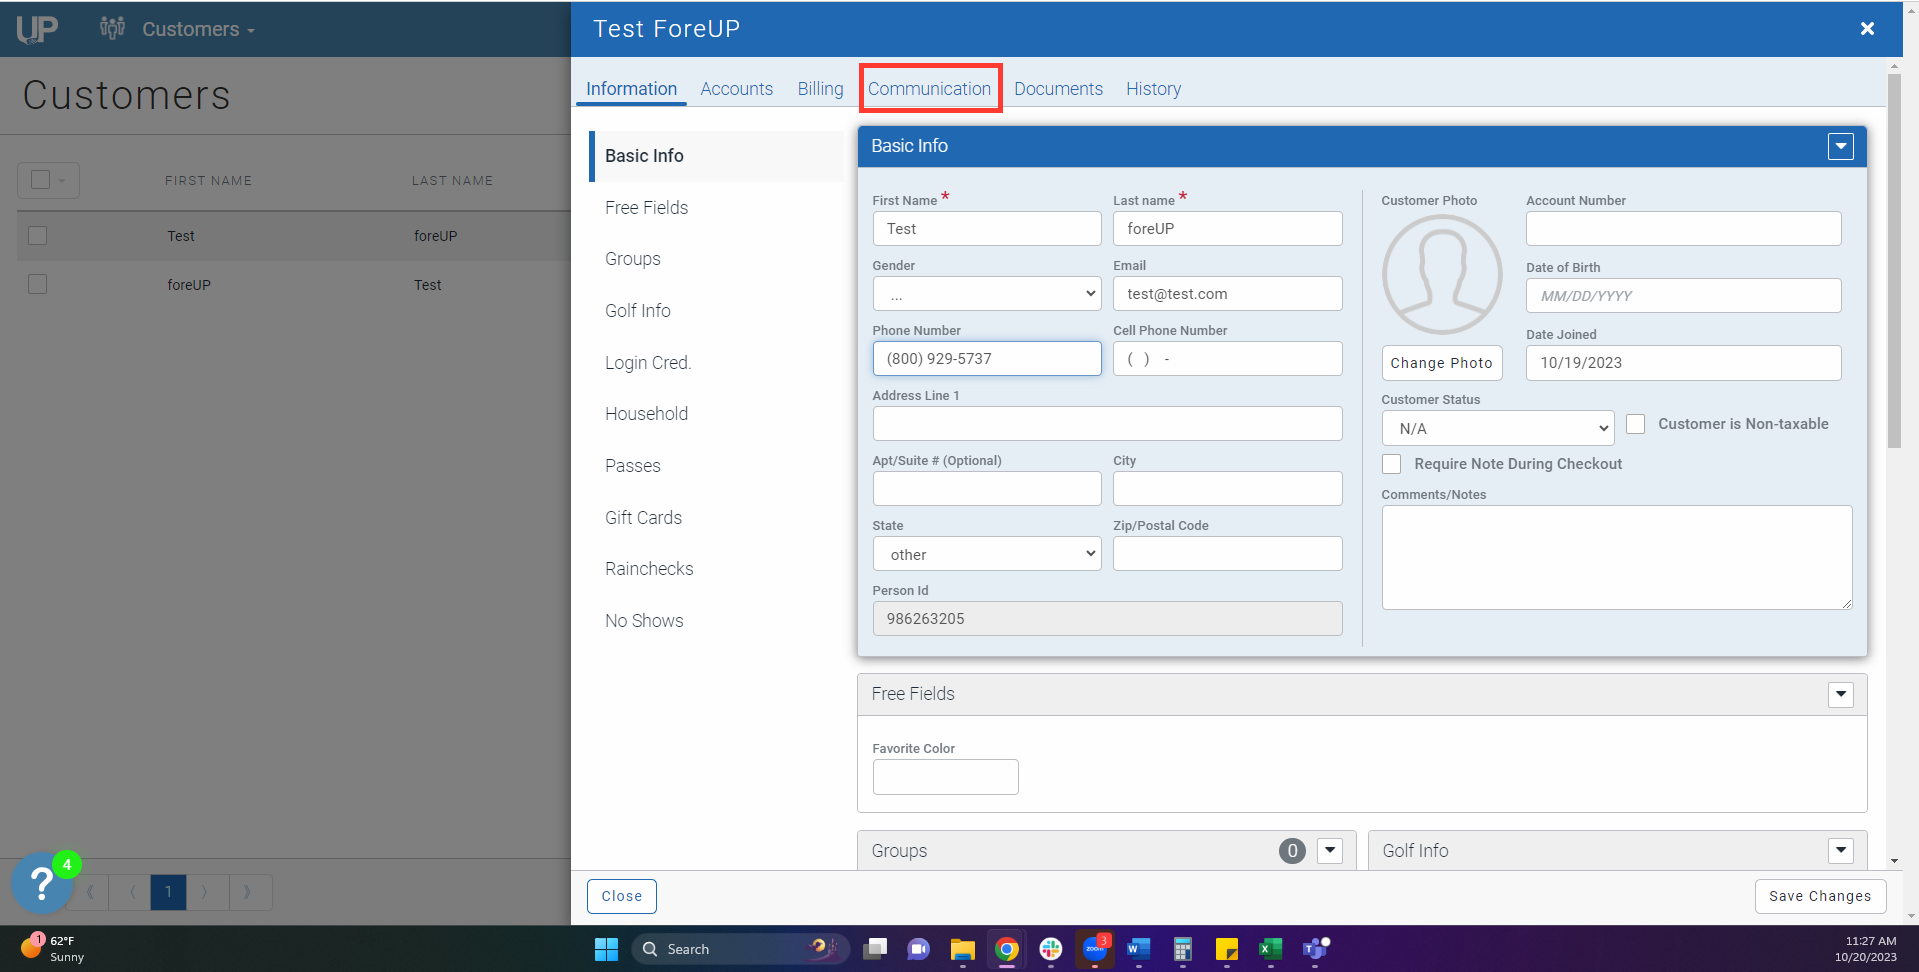Open the State dropdown showing other
Screen dimensions: 1919x972
click(987, 554)
